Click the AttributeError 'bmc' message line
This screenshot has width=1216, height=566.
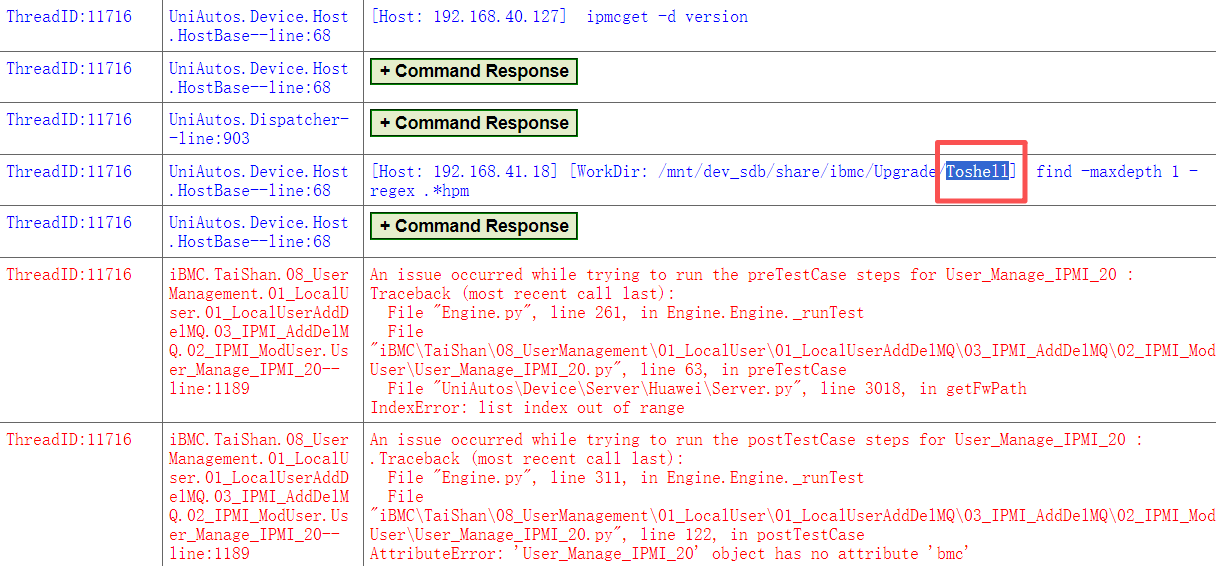(x=669, y=554)
